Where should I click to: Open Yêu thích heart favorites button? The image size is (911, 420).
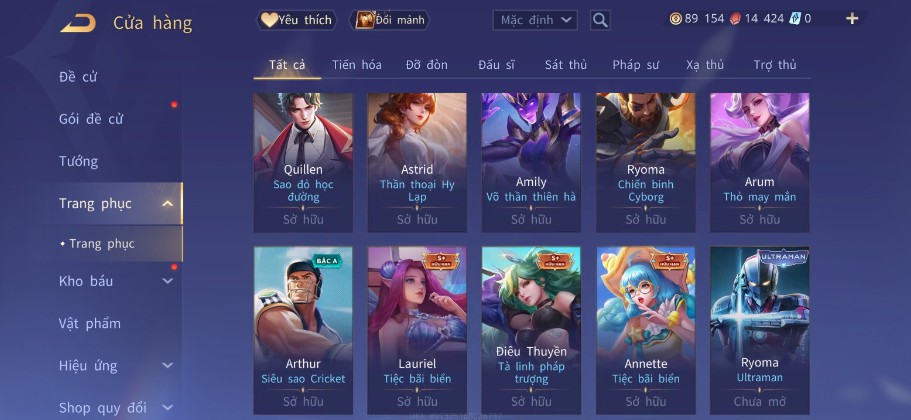[x=296, y=20]
